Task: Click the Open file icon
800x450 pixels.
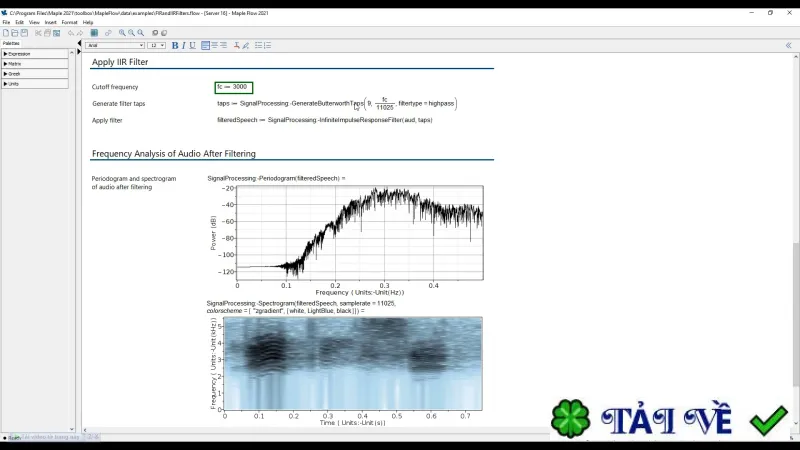Action: [15, 33]
